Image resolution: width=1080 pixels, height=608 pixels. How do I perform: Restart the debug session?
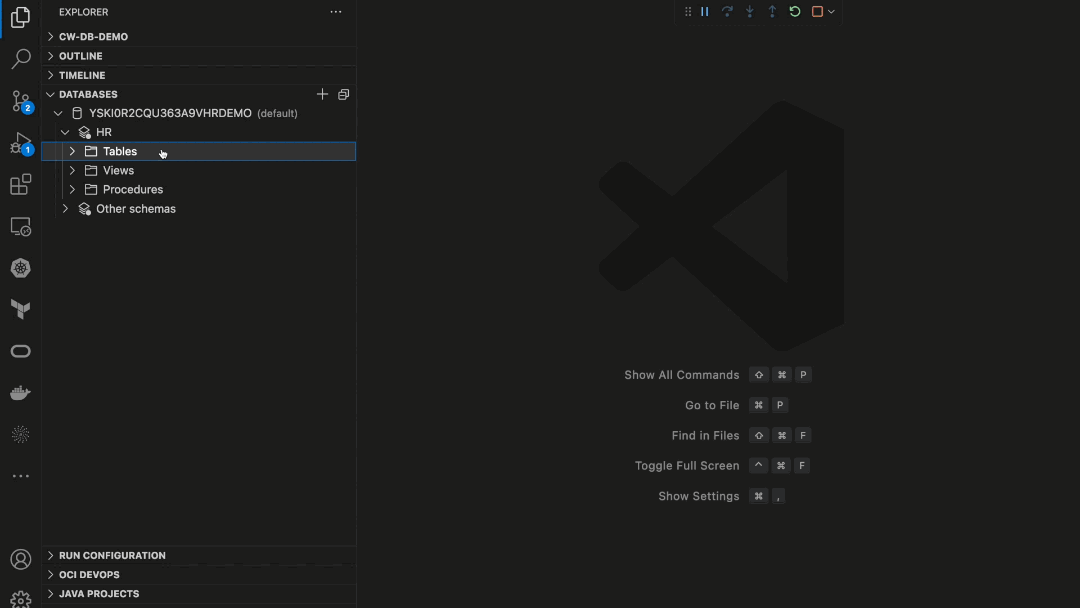[x=794, y=11]
